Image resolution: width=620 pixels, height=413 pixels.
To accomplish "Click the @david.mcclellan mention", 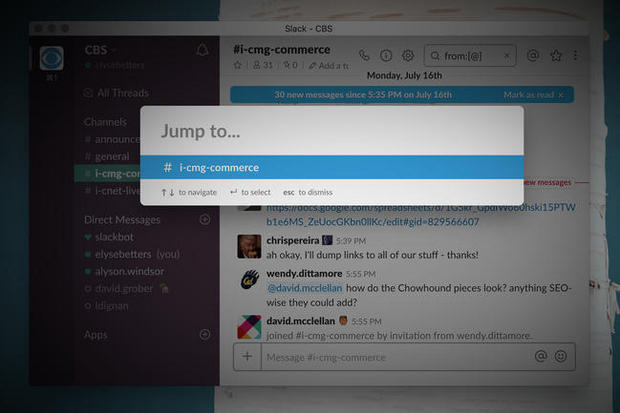I will (x=304, y=288).
